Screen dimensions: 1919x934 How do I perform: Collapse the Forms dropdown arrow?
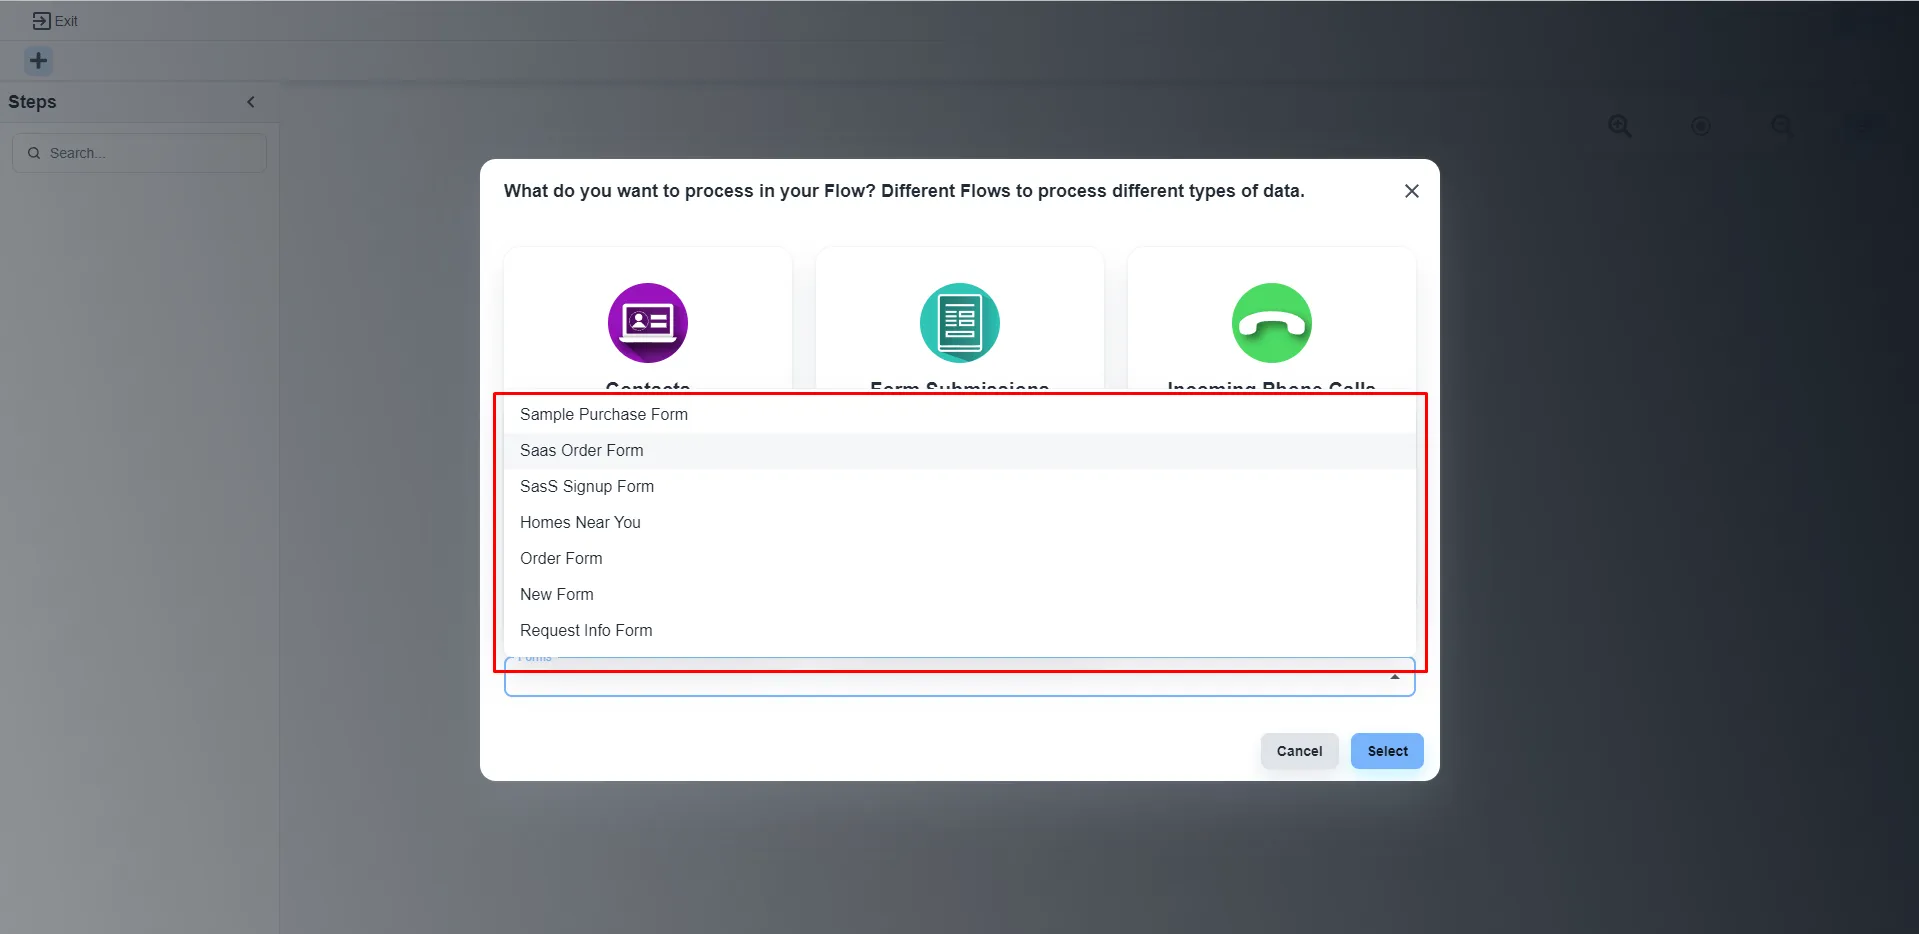point(1395,678)
